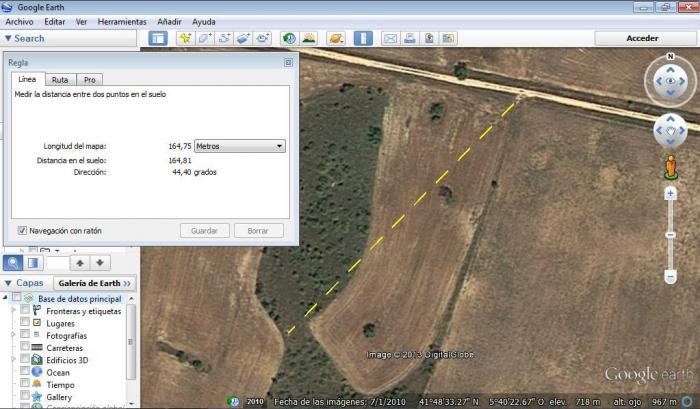Print the current view

409,38
